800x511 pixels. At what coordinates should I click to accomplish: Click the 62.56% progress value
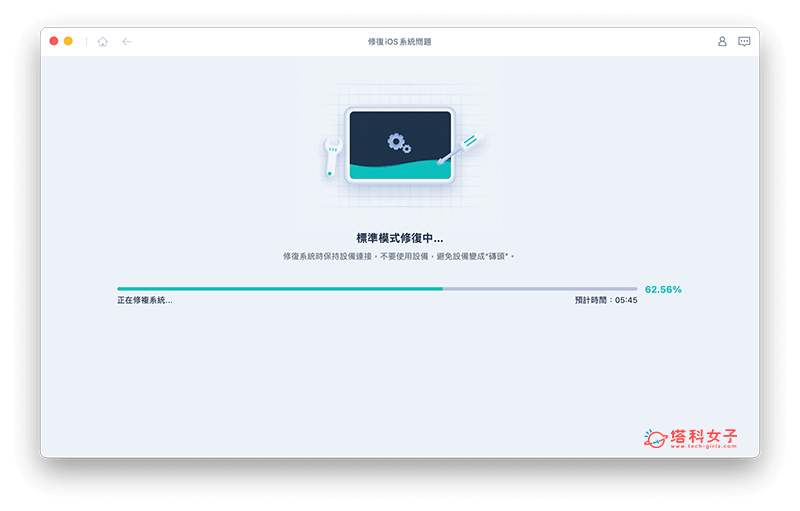pos(663,290)
